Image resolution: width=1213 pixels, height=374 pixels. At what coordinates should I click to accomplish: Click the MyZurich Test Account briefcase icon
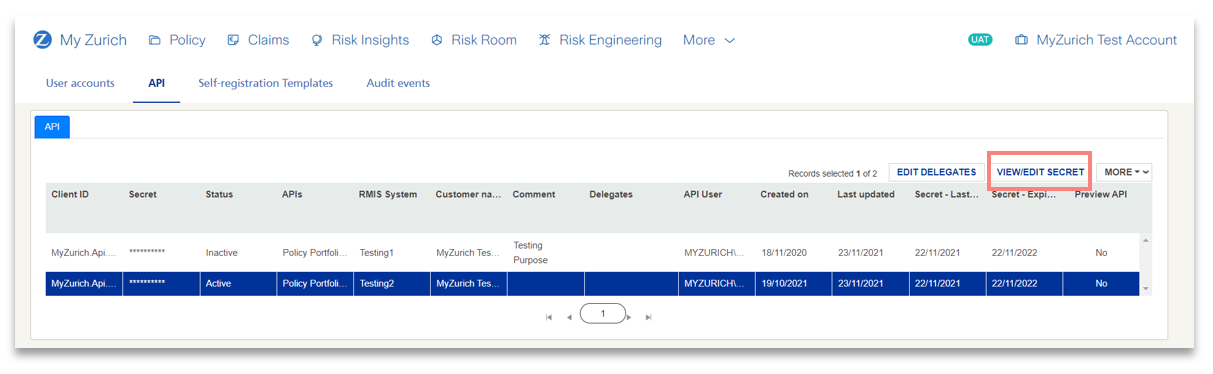pos(1021,41)
